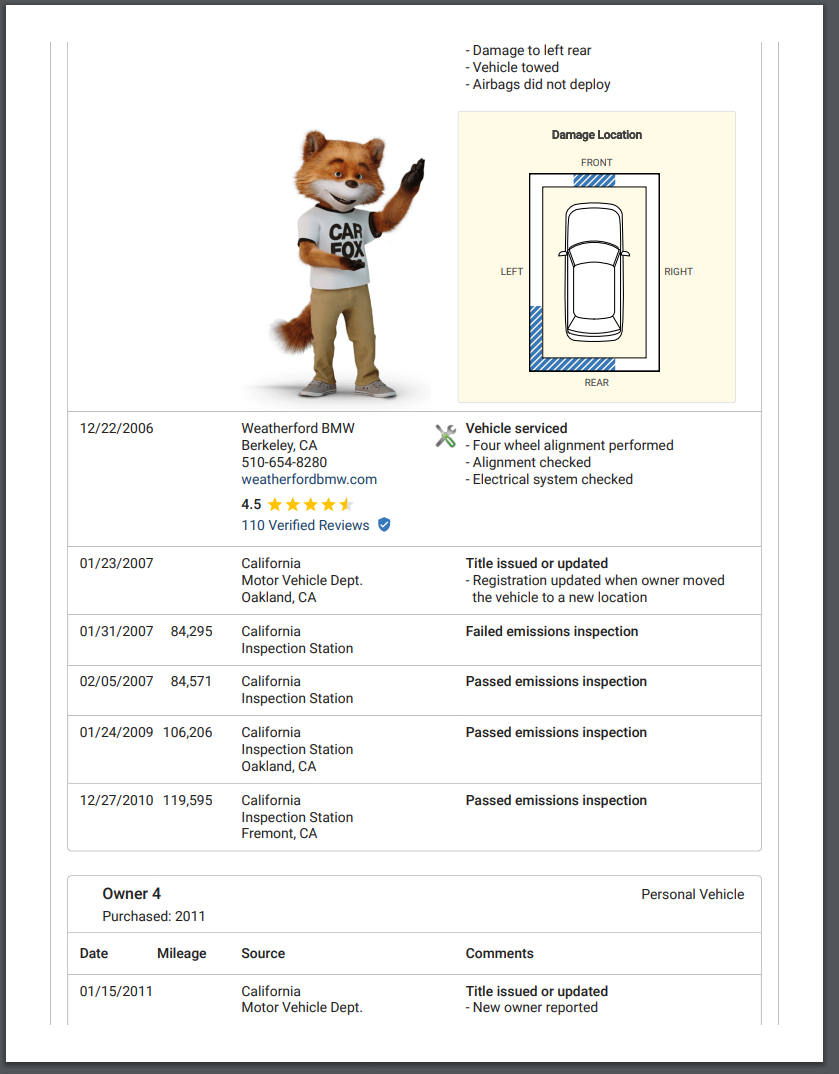Click the Source column header
Screen dimensions: 839x1074
tap(263, 953)
